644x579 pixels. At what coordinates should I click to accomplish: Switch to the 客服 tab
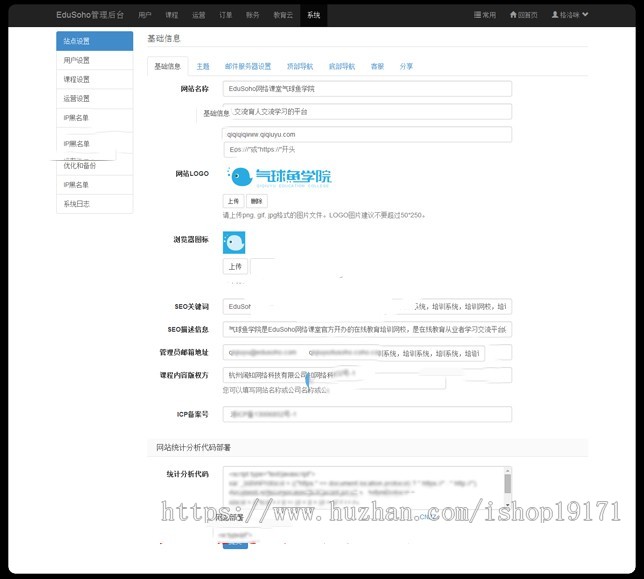(377, 67)
